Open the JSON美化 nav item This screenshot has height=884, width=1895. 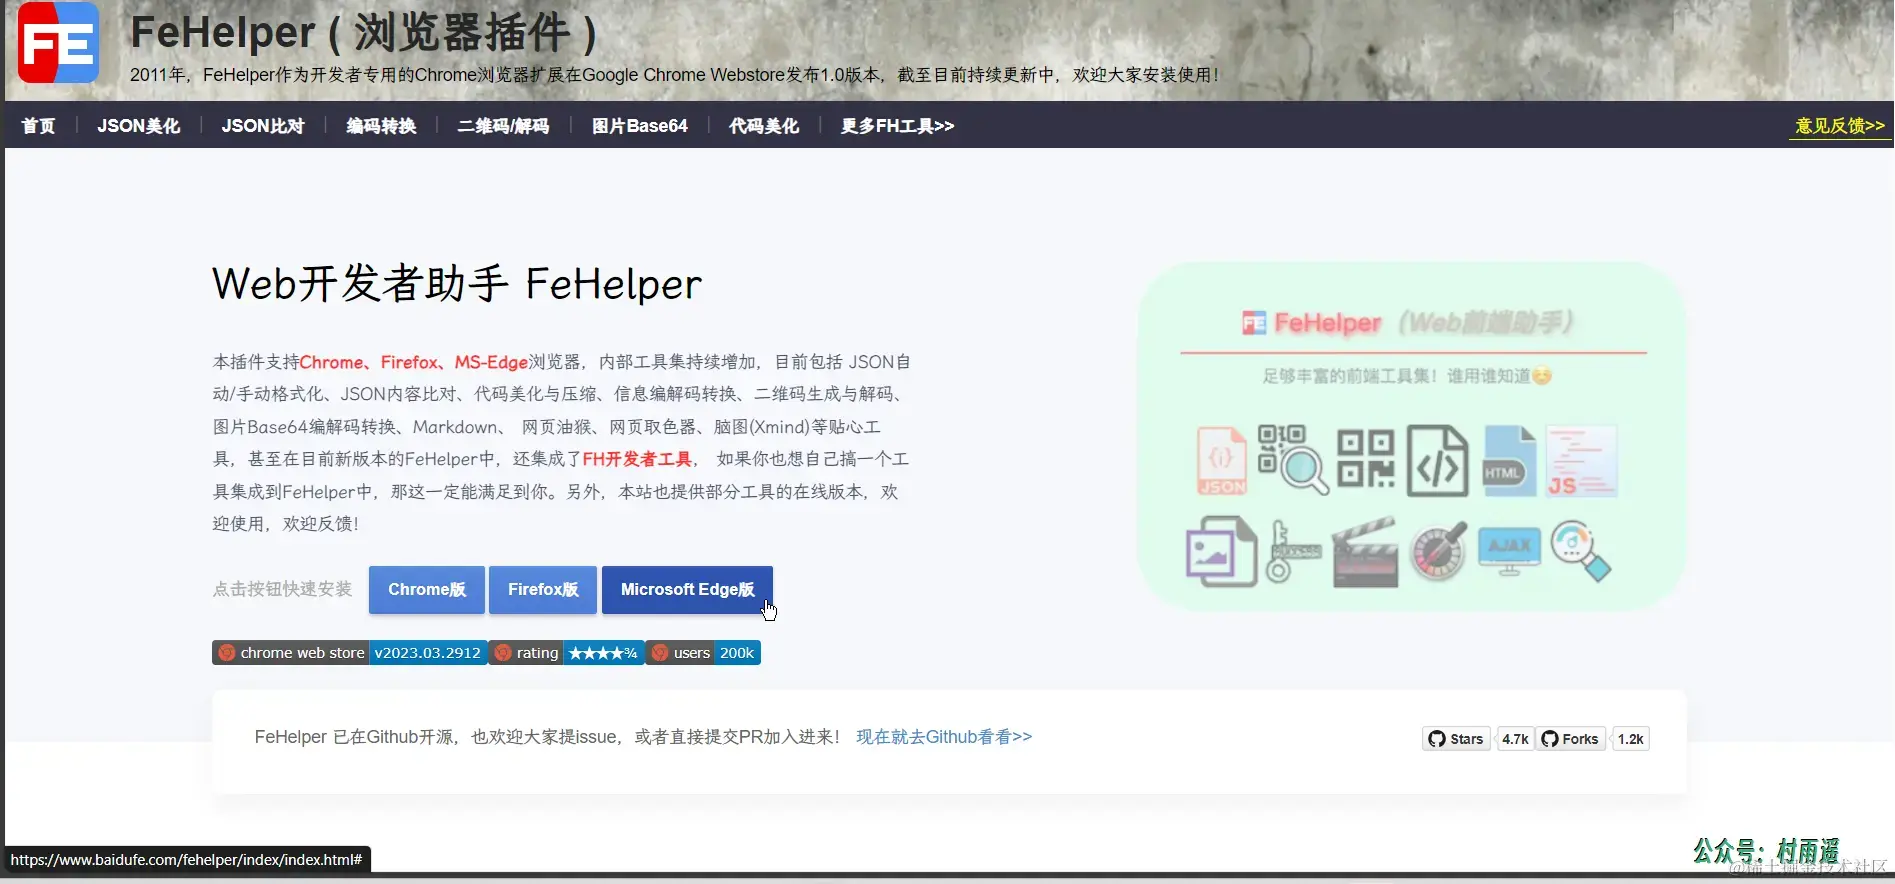tap(139, 126)
